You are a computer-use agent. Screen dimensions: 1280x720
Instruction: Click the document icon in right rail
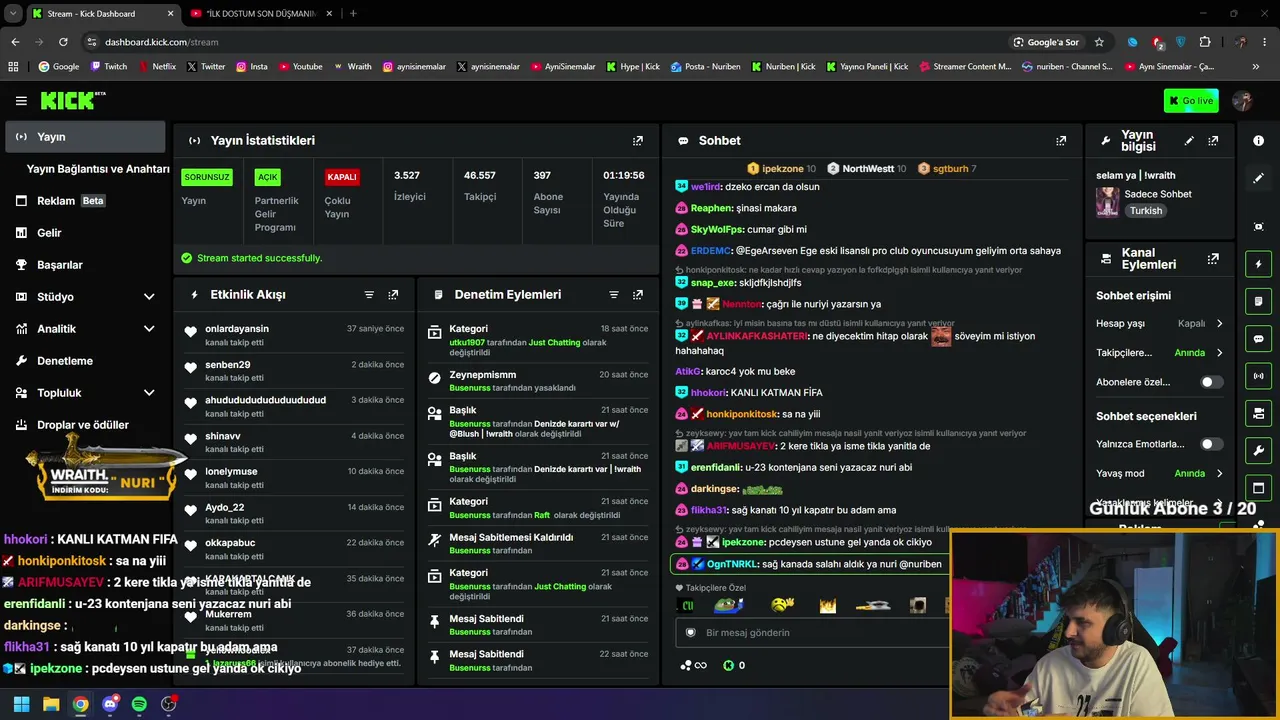1259,301
